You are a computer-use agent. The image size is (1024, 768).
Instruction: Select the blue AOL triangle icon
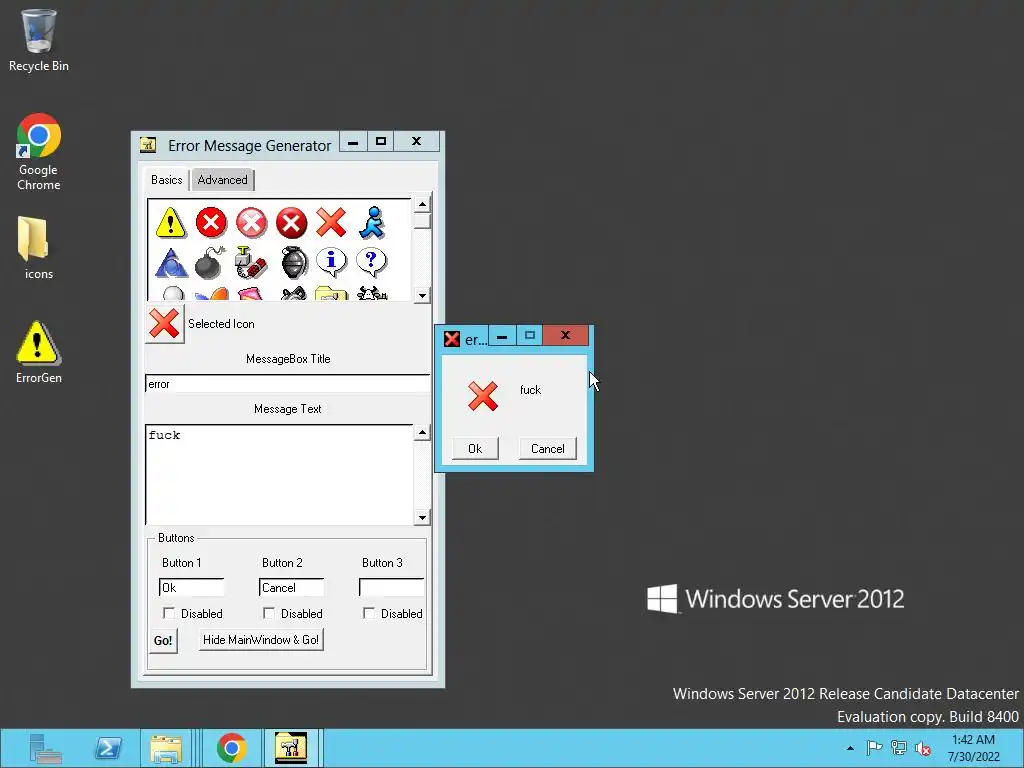[x=172, y=263]
